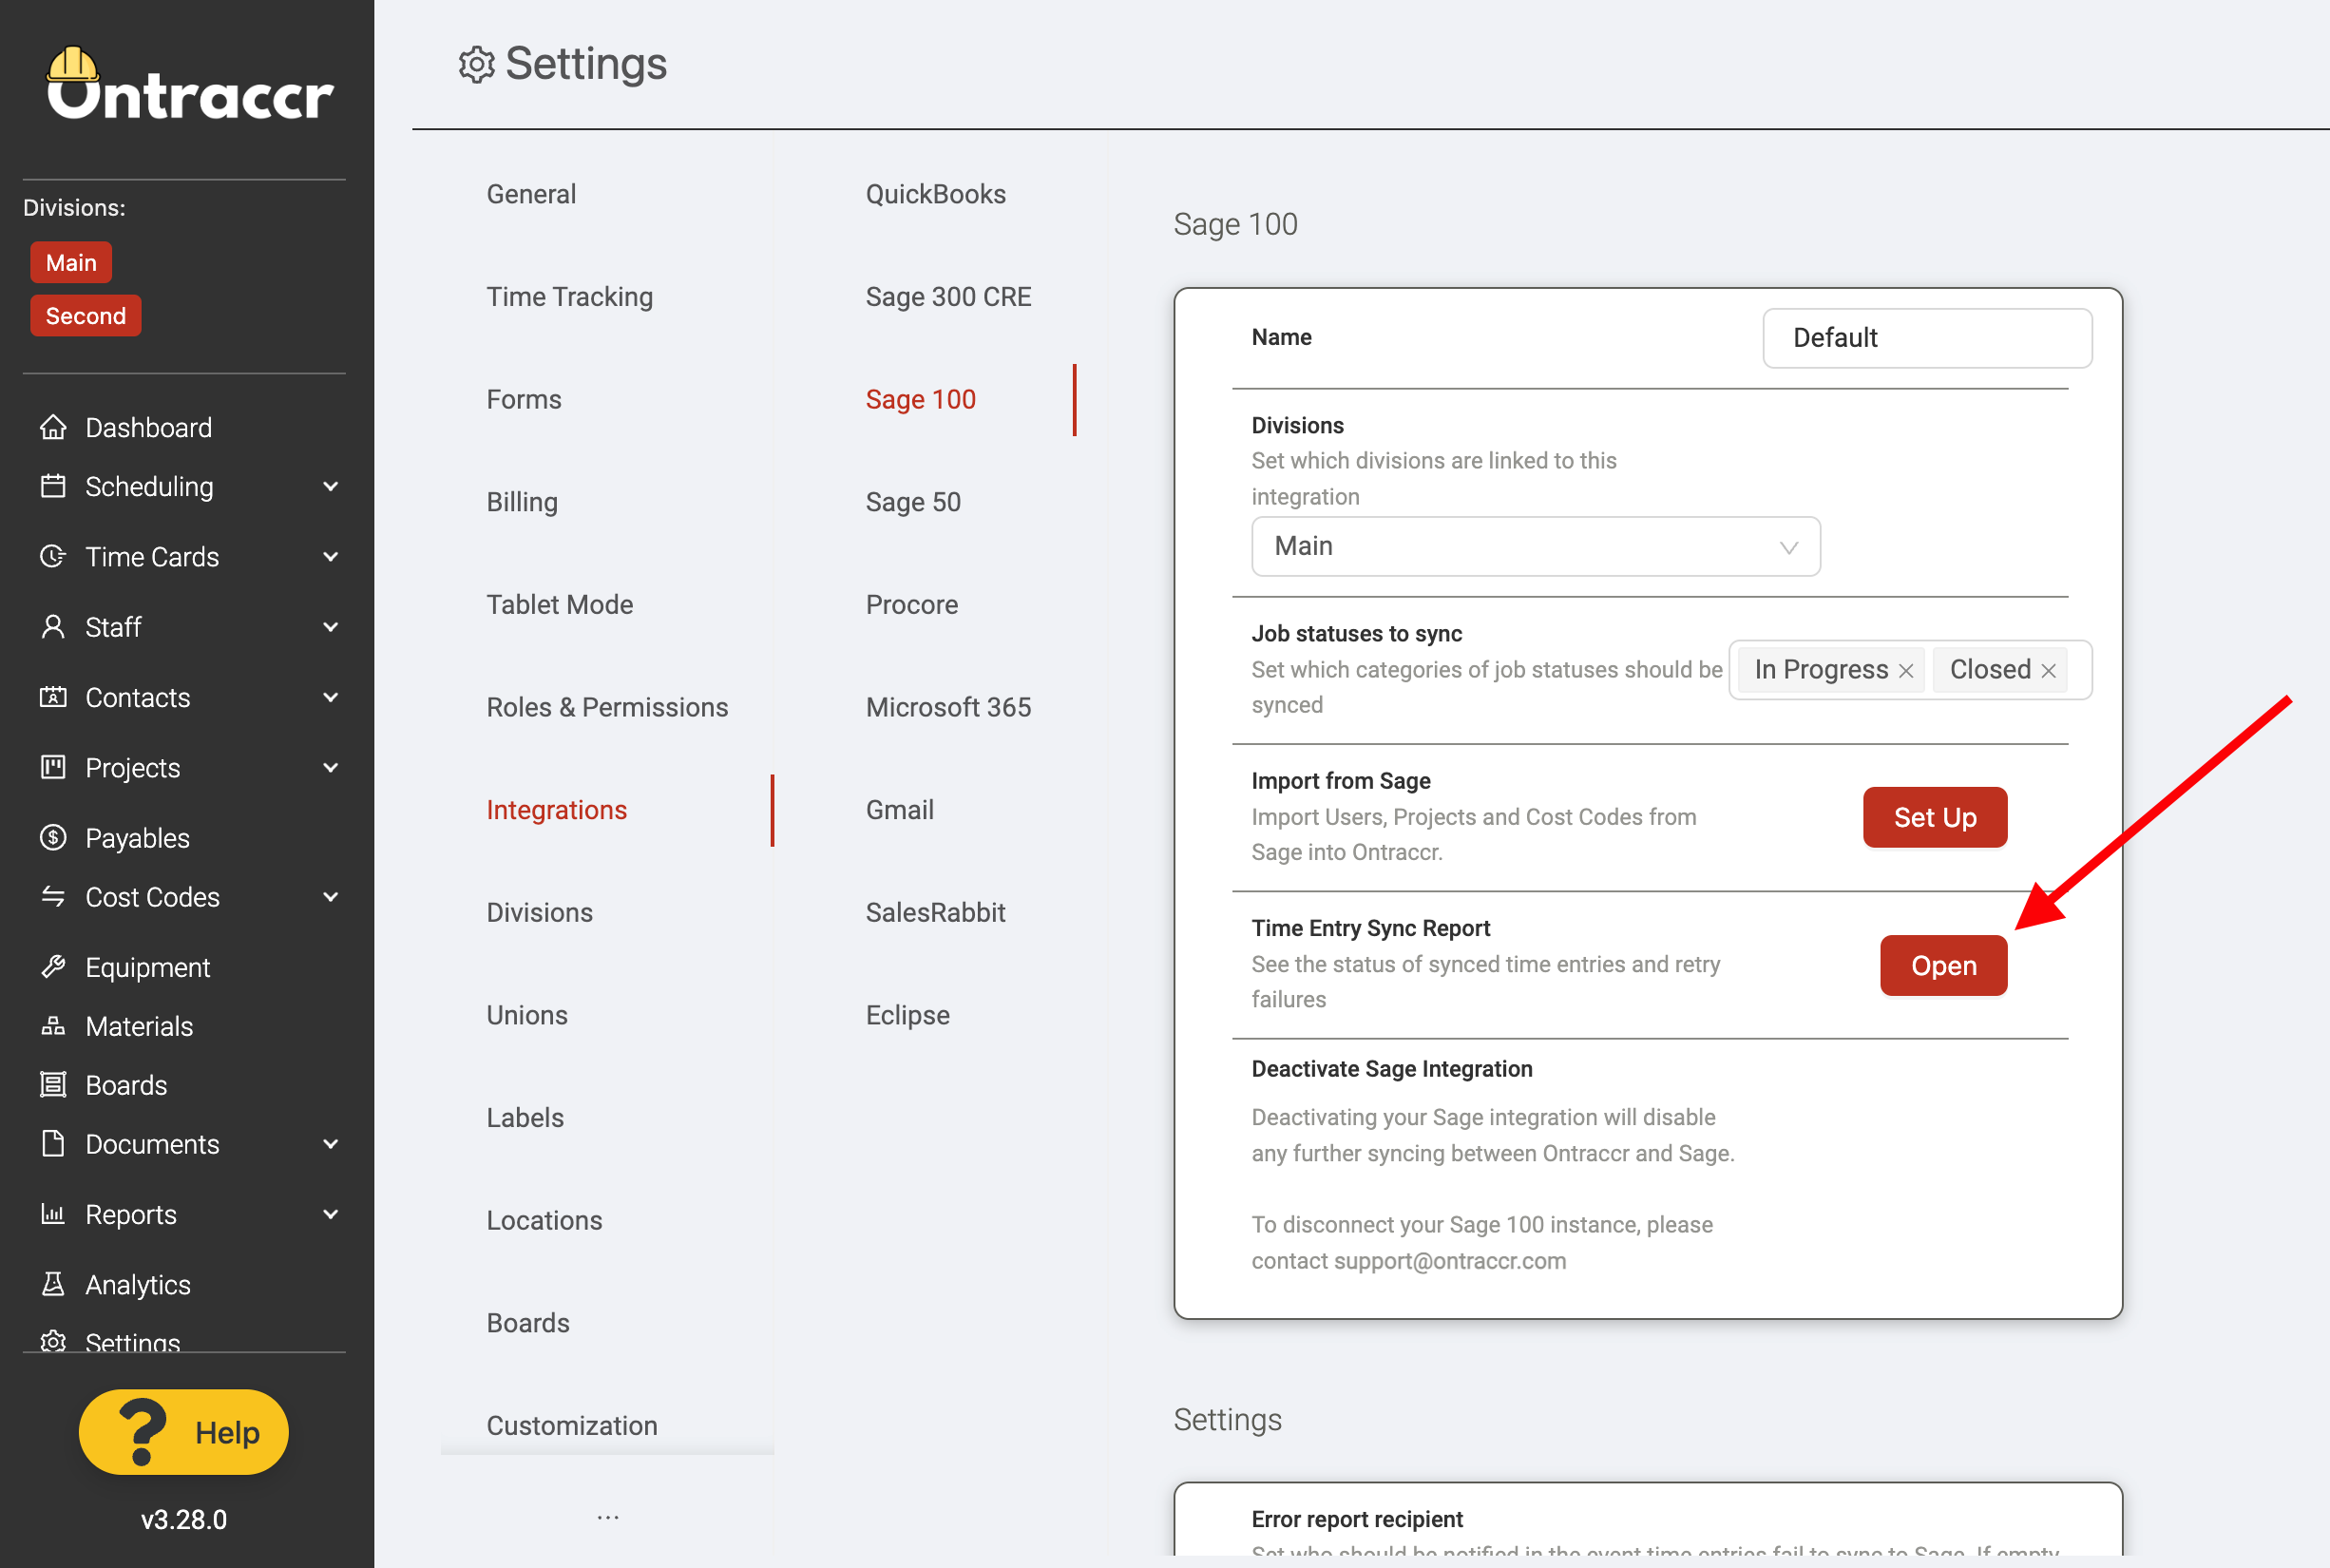Click the Boards list icon in sidebar
Screen dimensions: 2330x1568
tap(53, 1085)
